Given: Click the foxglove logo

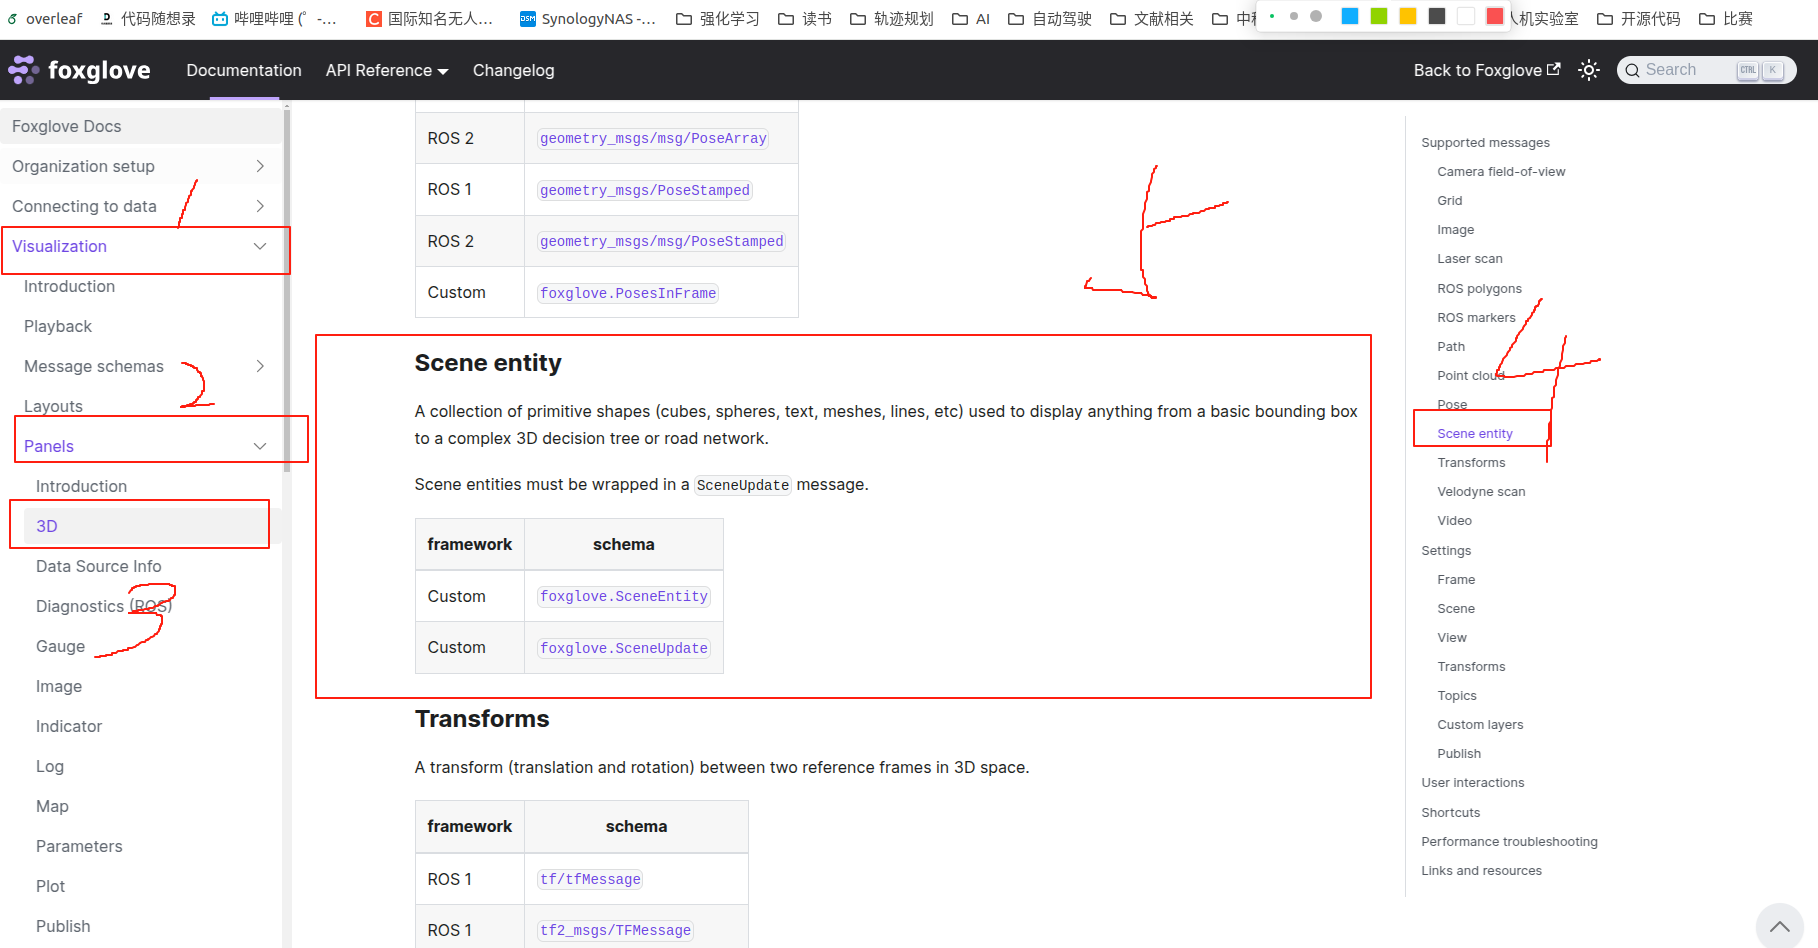Looking at the screenshot, I should 79,70.
